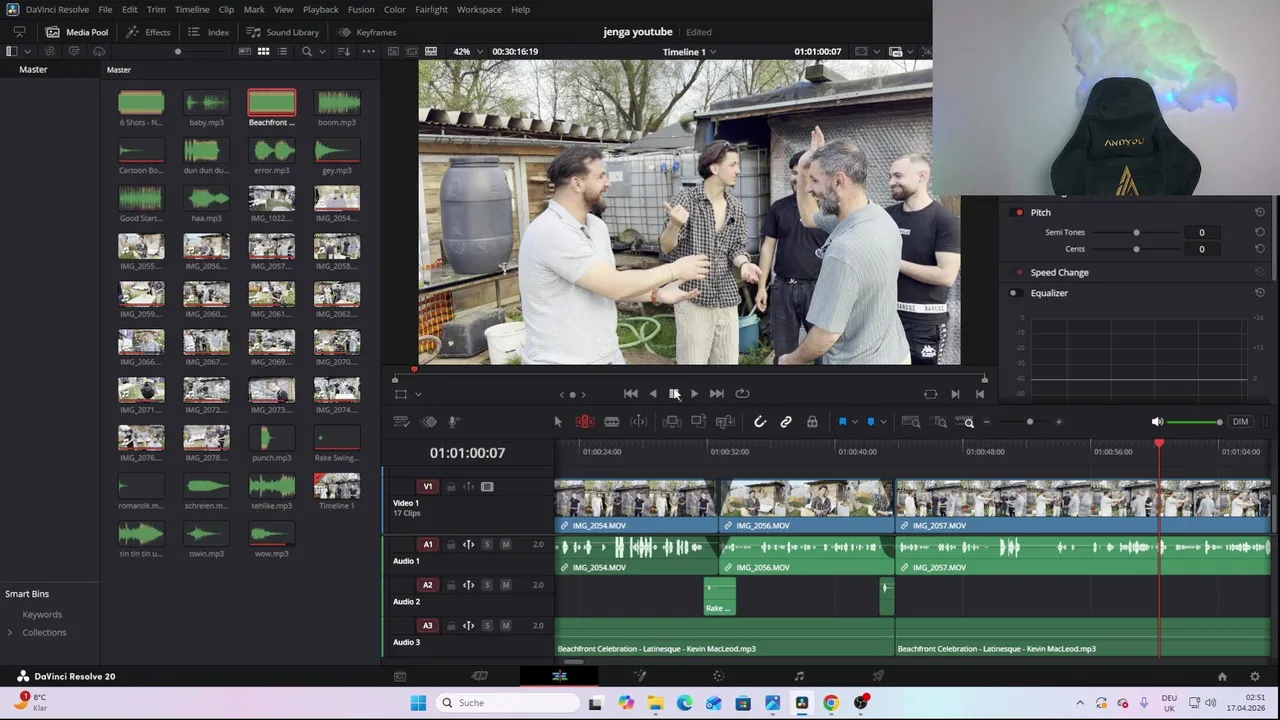This screenshot has height=720, width=1280.
Task: Add a blue timeline flag
Action: tap(842, 422)
